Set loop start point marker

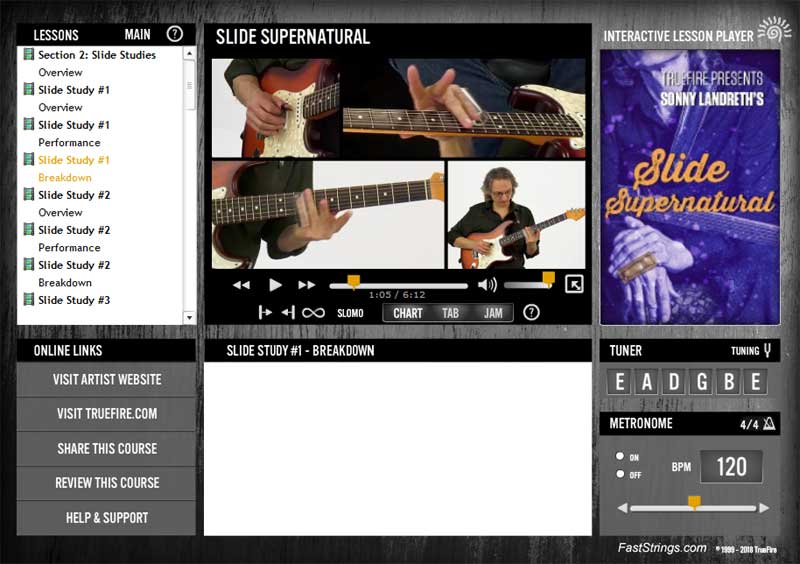(265, 312)
